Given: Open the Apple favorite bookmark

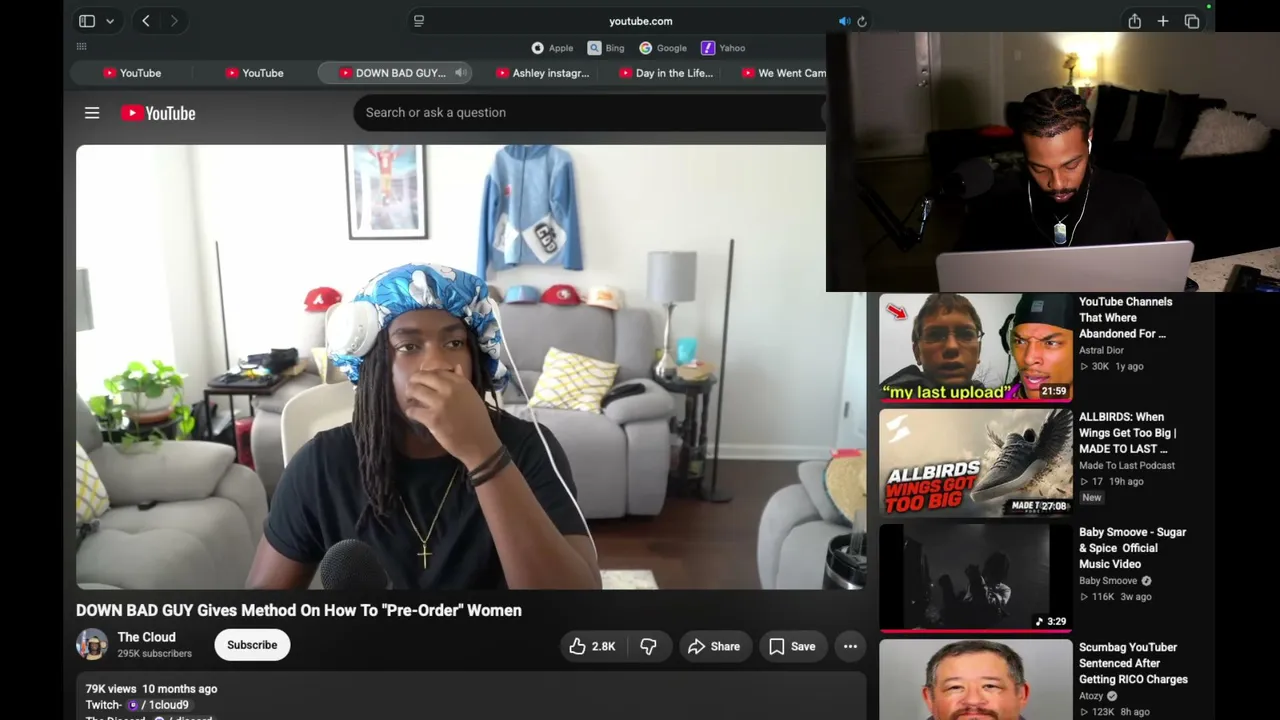Looking at the screenshot, I should click(x=552, y=48).
